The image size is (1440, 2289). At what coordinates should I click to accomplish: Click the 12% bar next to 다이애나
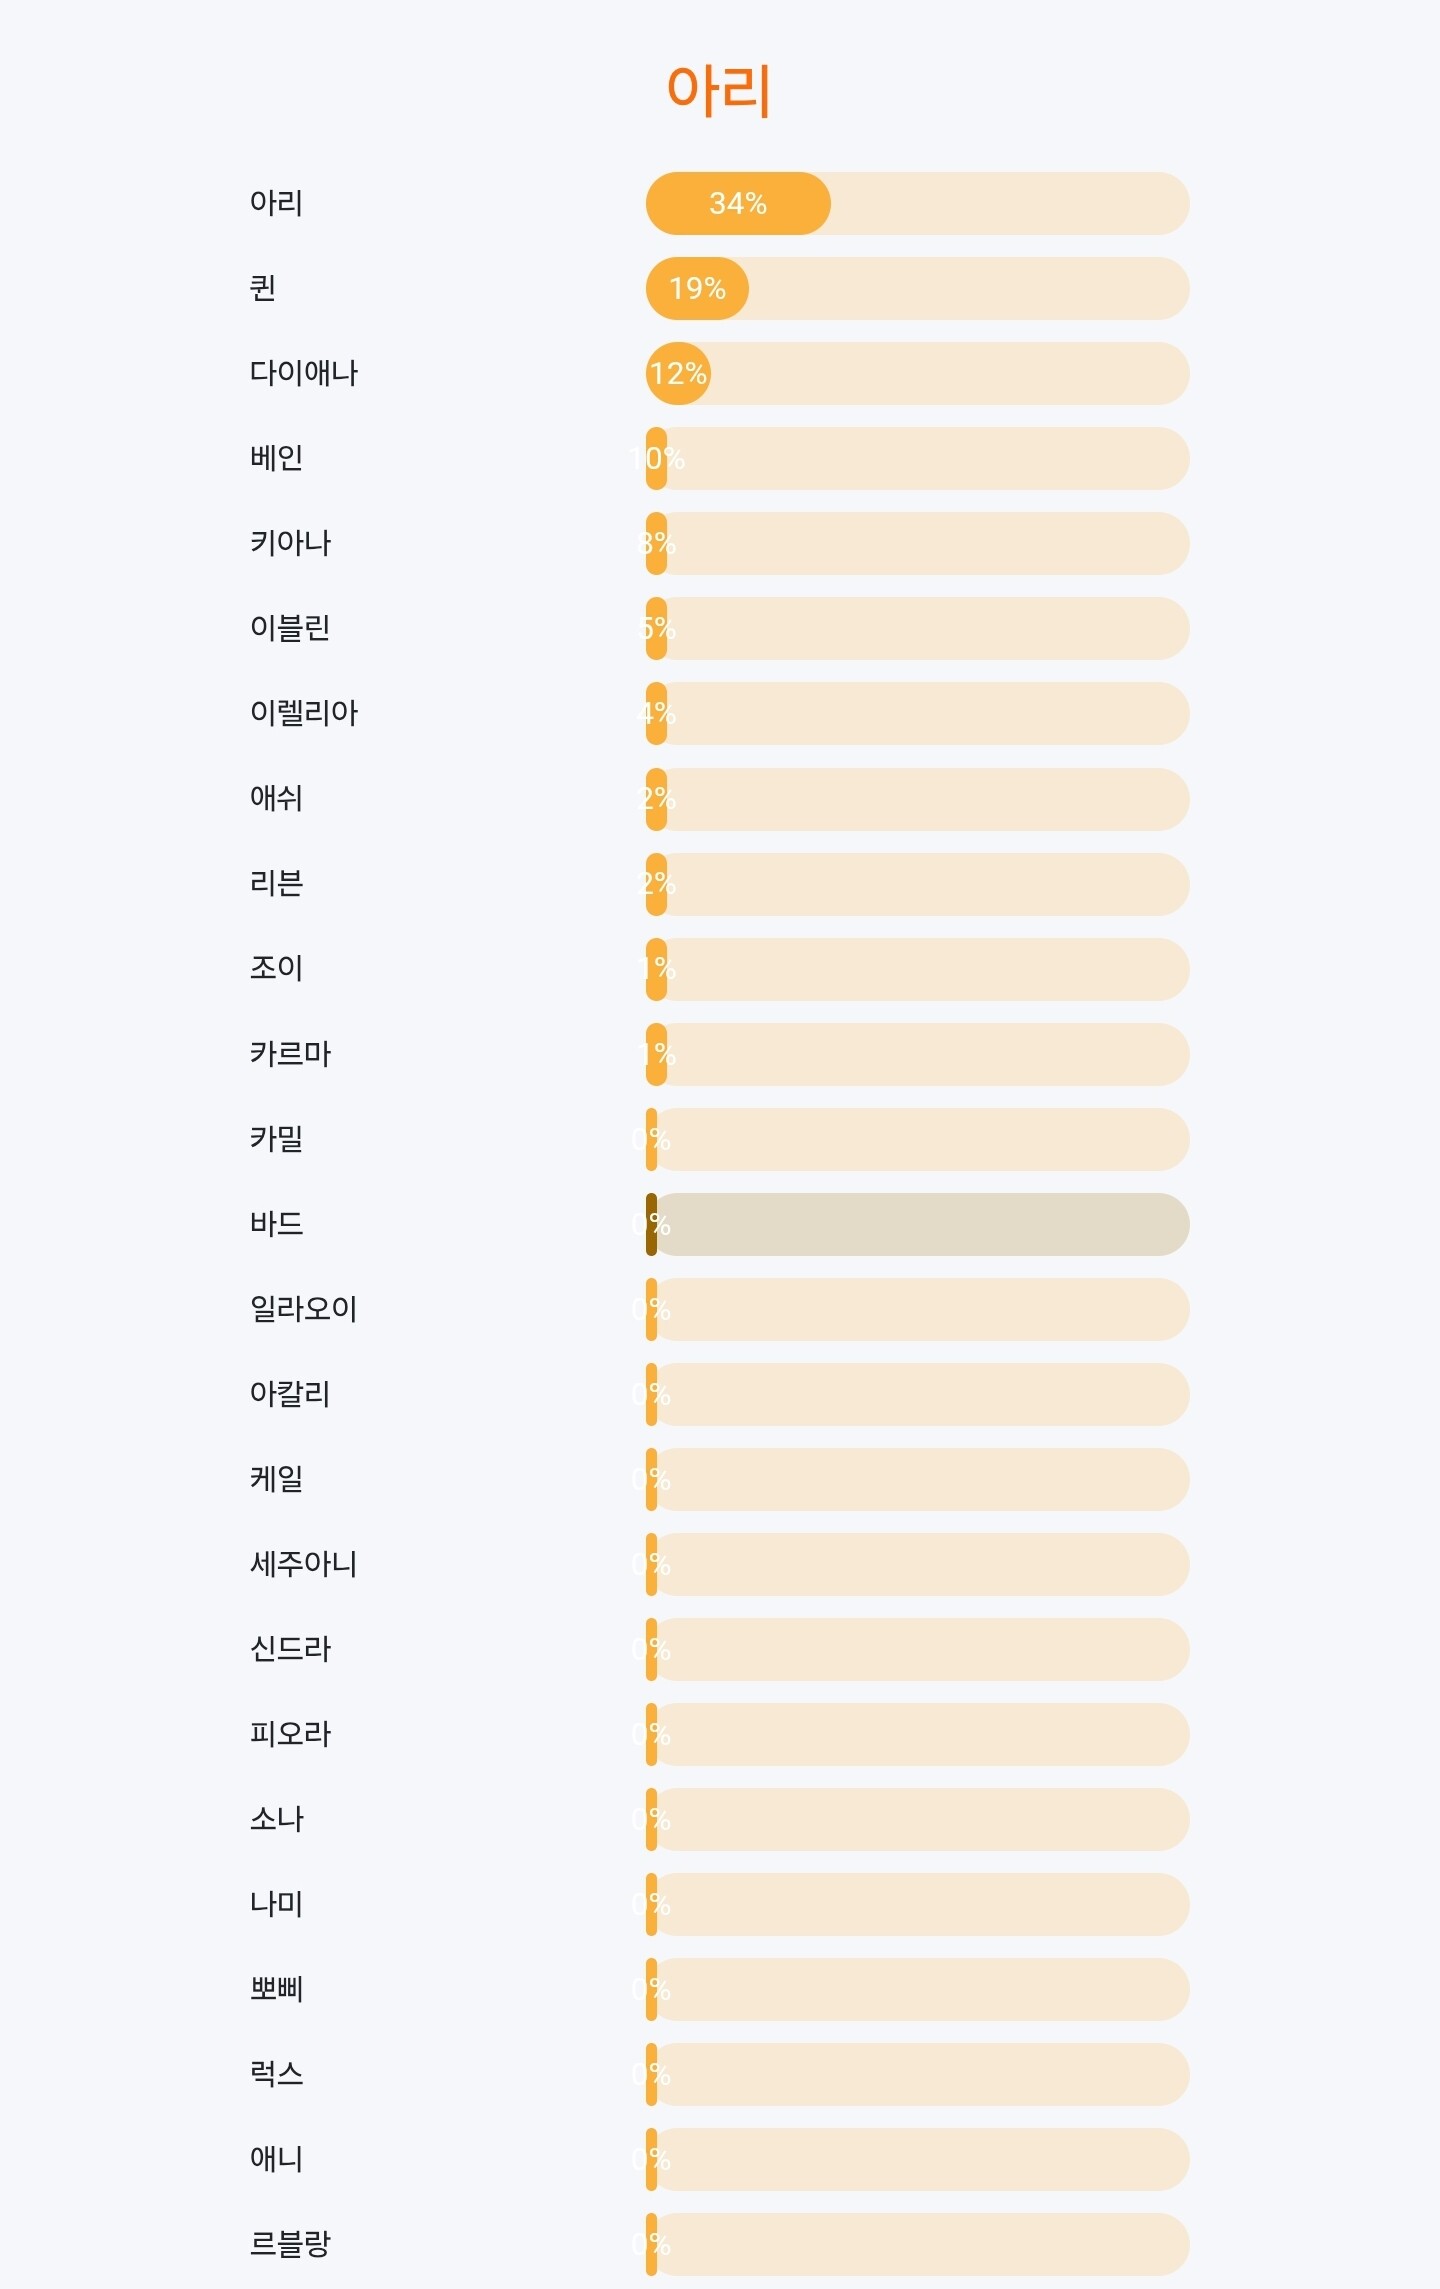click(916, 374)
